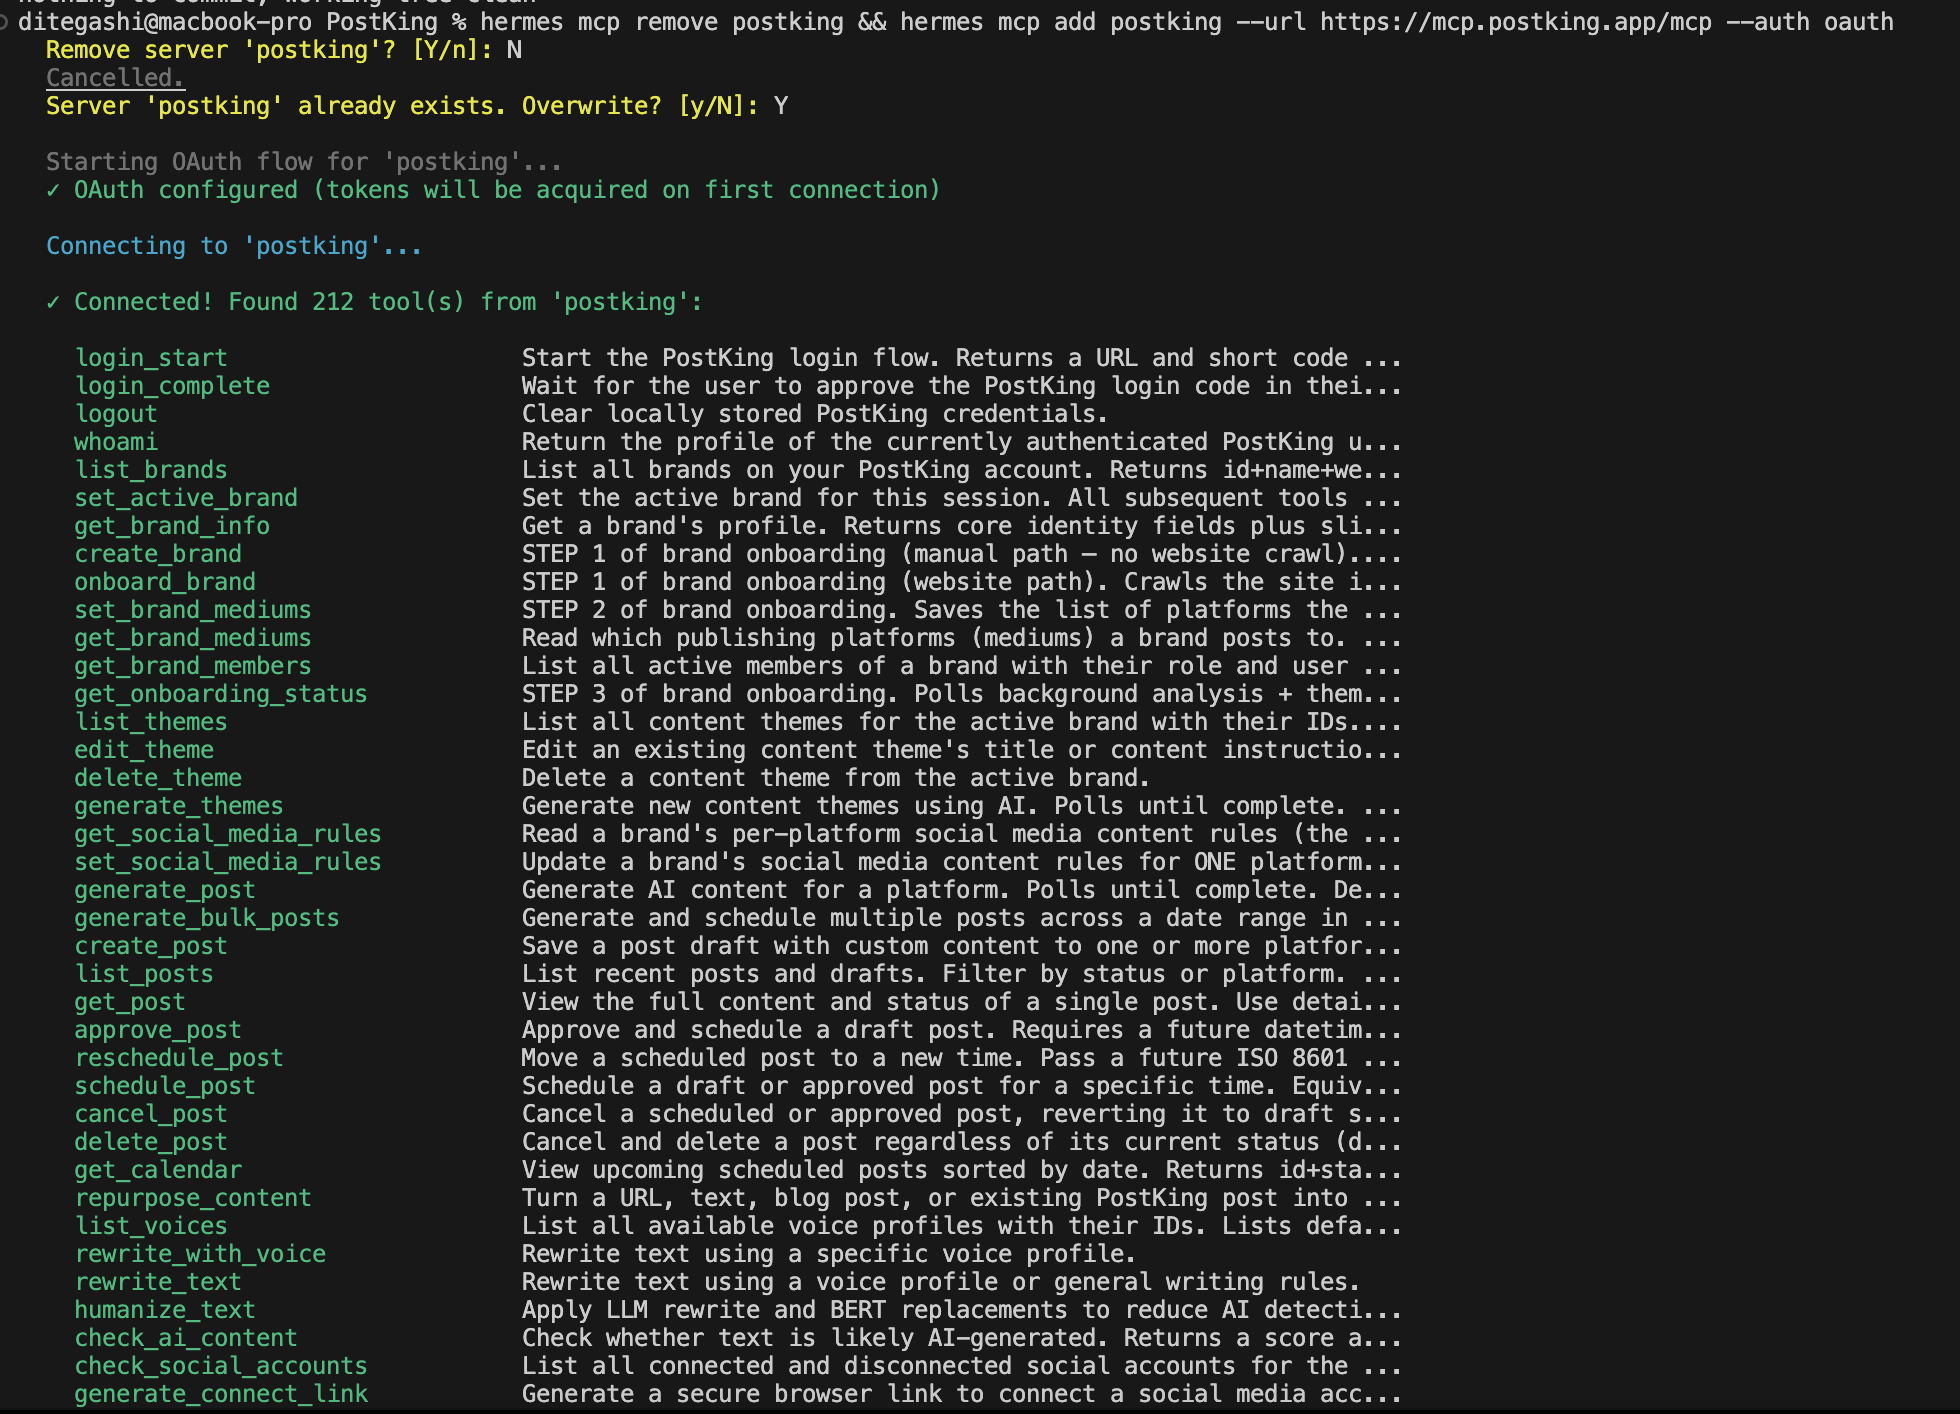Screen dimensions: 1960x1414
Task: Select the get_brand_members tool name
Action: [193, 666]
